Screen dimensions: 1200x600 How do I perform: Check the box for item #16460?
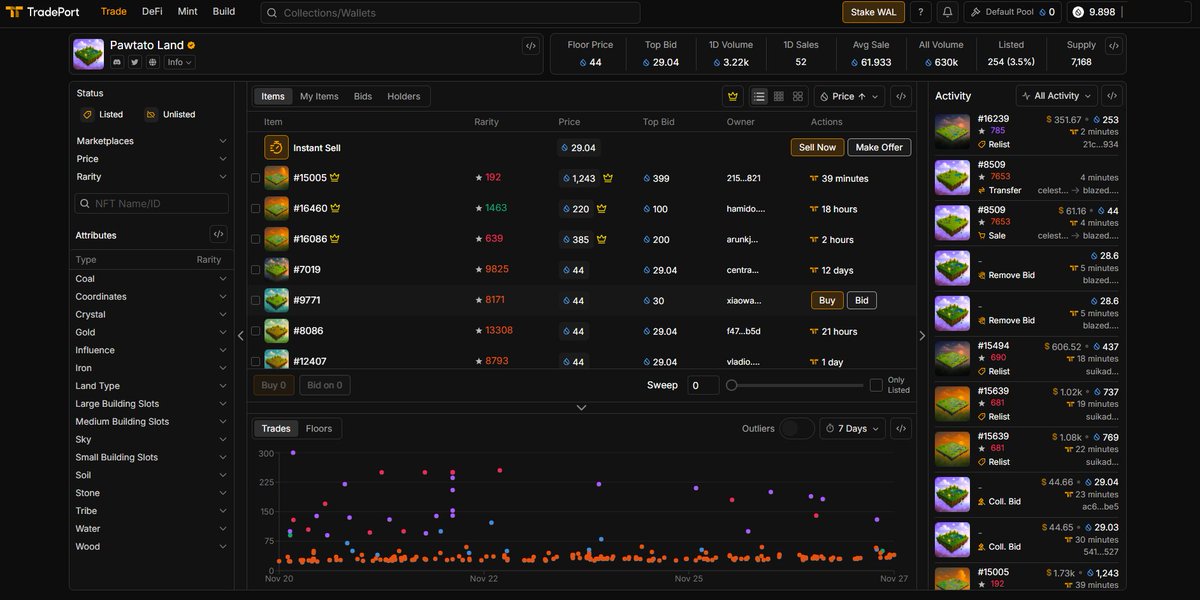[x=256, y=208]
